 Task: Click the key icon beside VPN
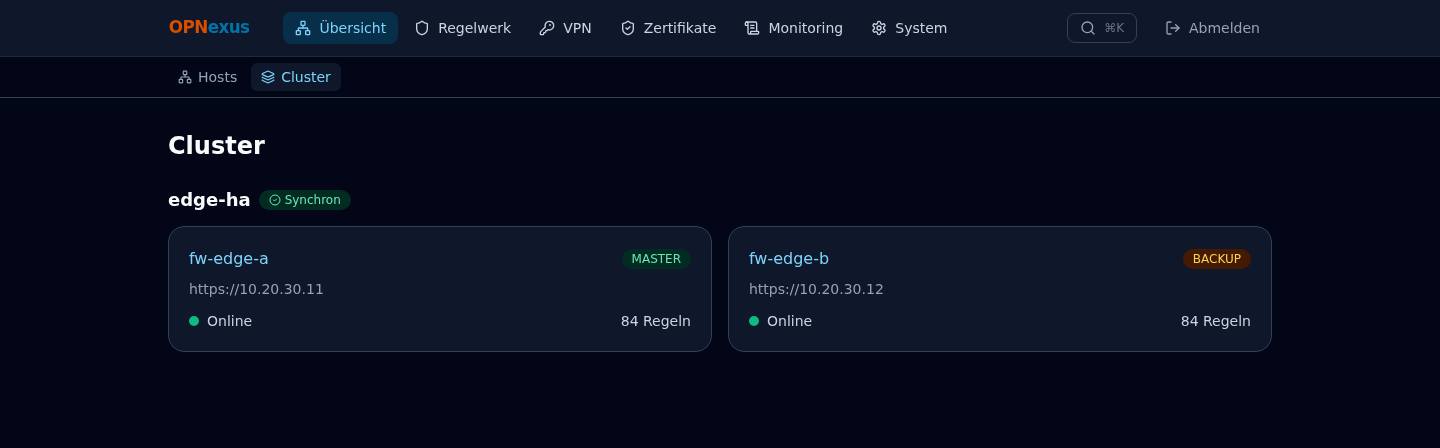547,28
